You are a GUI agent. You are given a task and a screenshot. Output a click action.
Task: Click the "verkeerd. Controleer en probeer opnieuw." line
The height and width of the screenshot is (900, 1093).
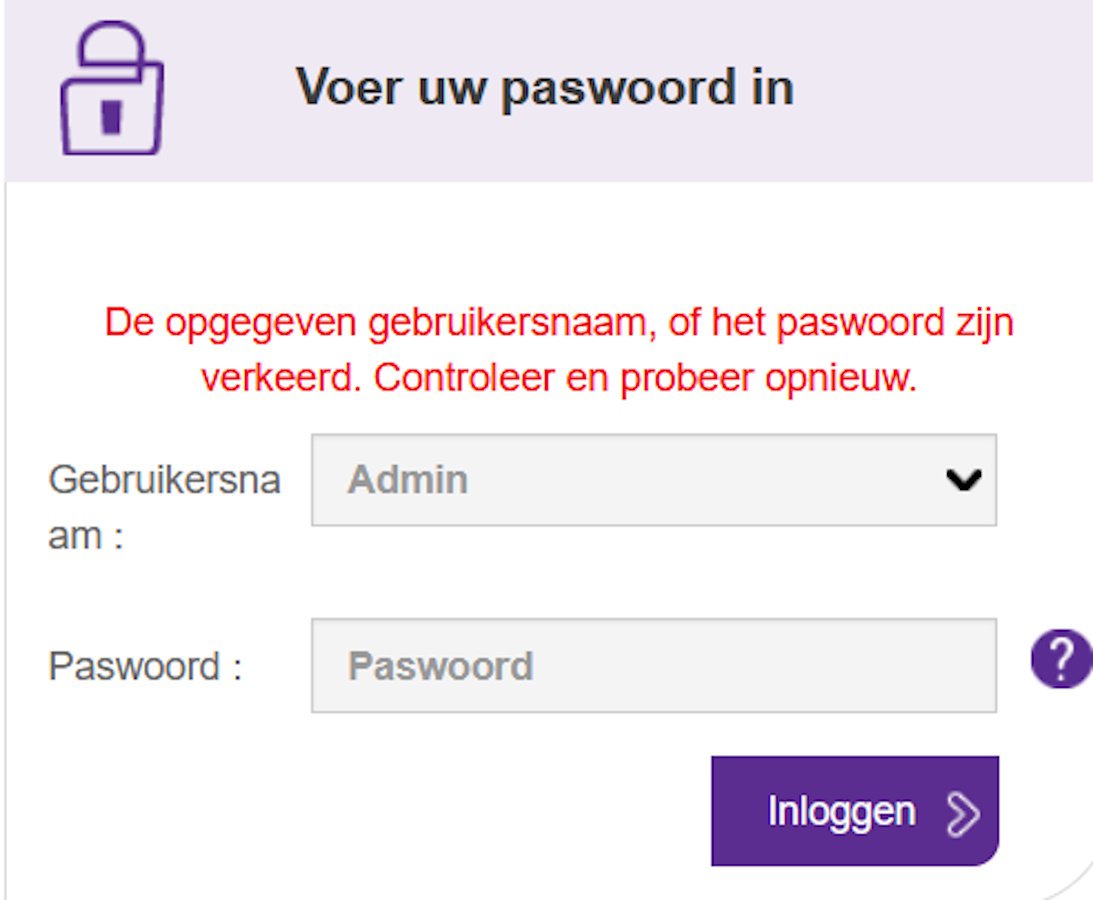pos(559,379)
